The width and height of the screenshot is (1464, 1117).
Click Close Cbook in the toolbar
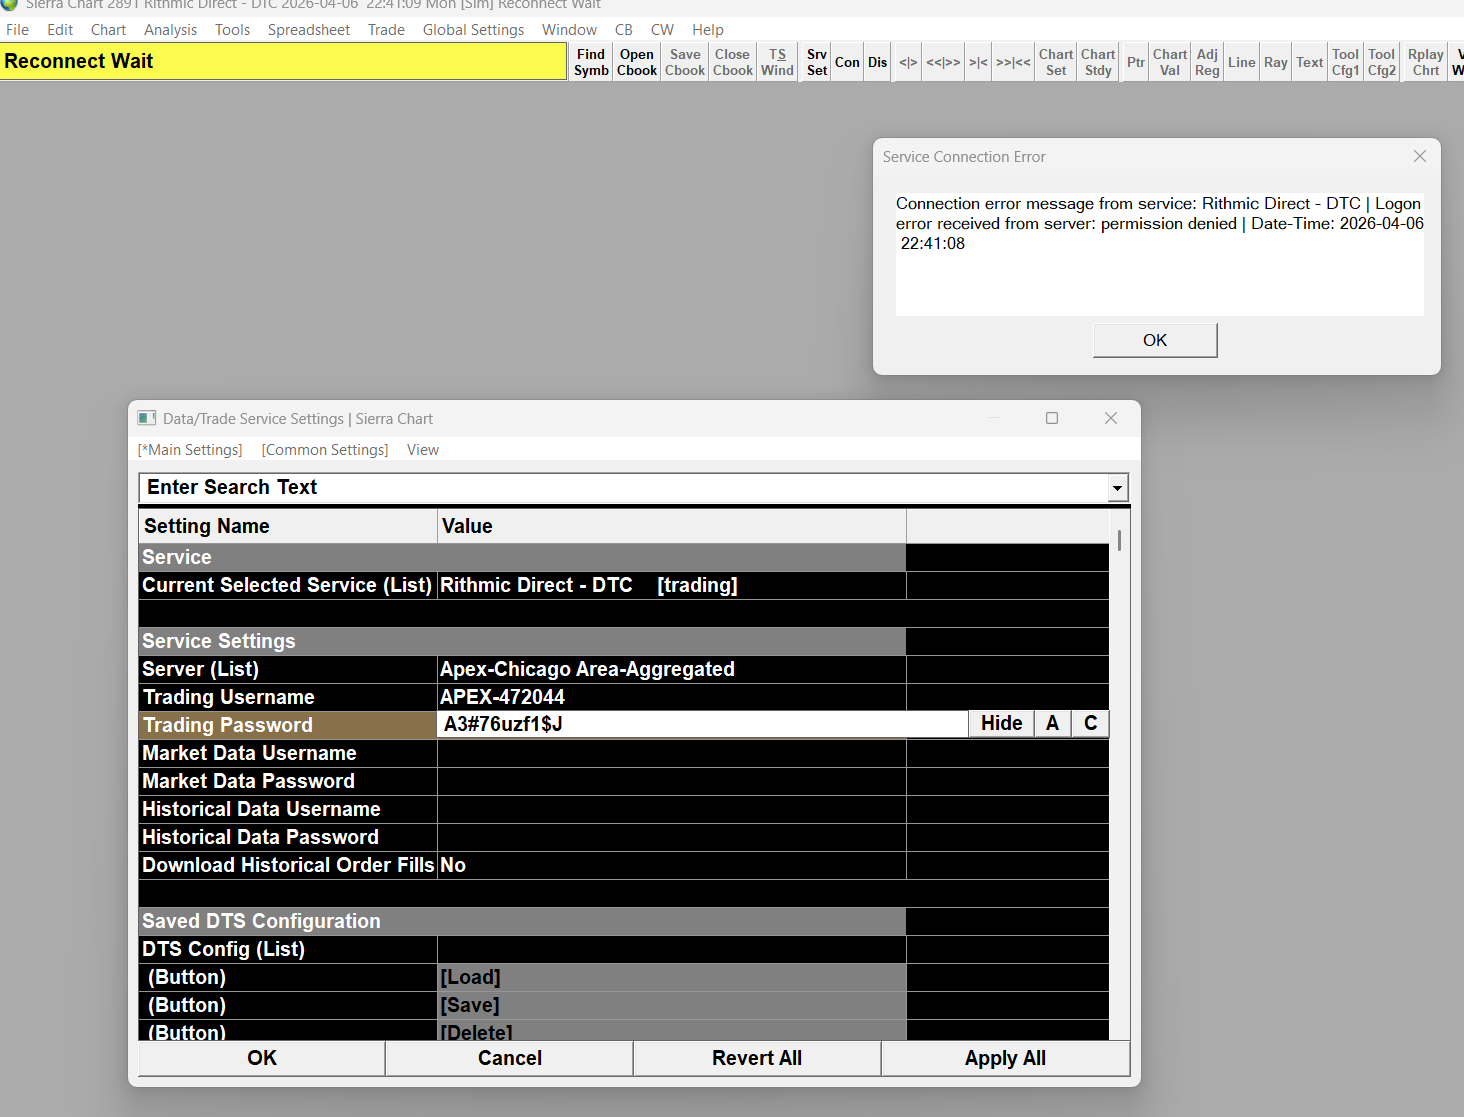click(x=733, y=62)
